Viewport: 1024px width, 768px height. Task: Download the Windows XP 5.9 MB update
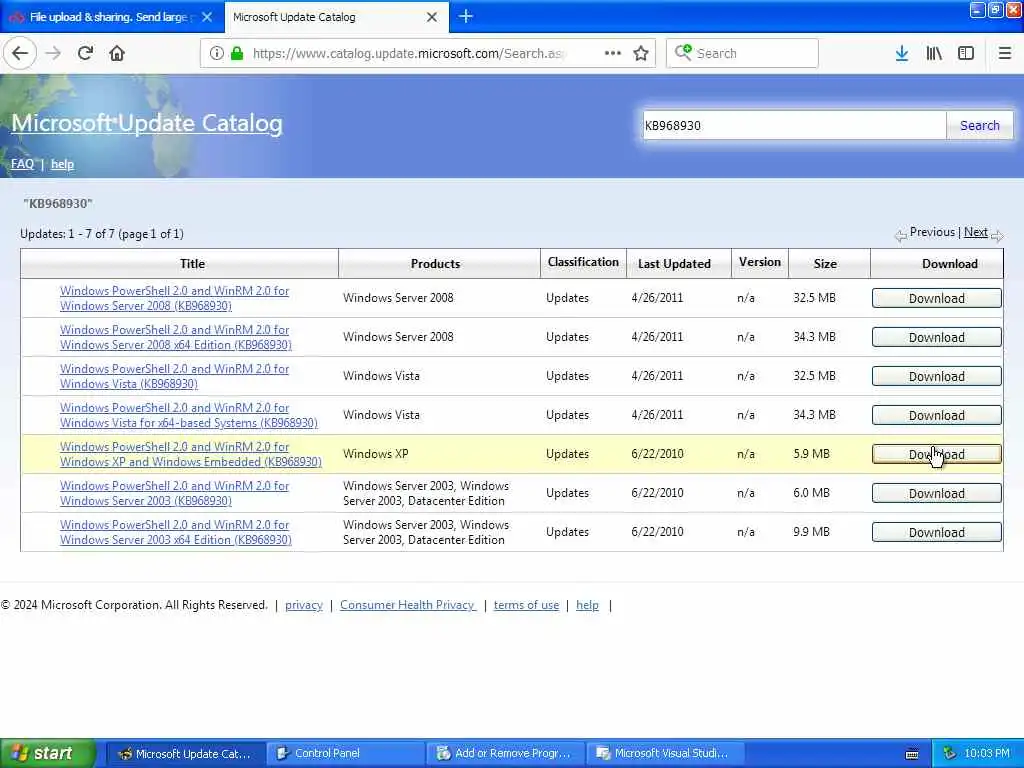click(936, 454)
